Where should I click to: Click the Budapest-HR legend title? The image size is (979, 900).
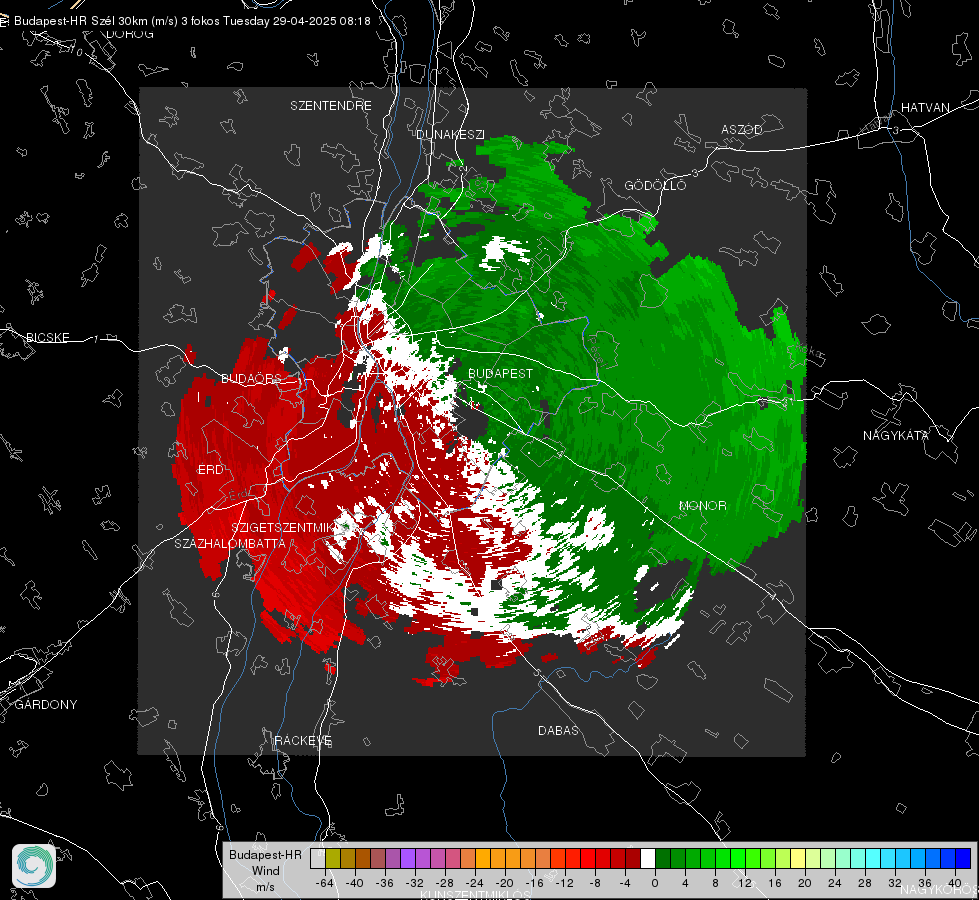pos(265,855)
